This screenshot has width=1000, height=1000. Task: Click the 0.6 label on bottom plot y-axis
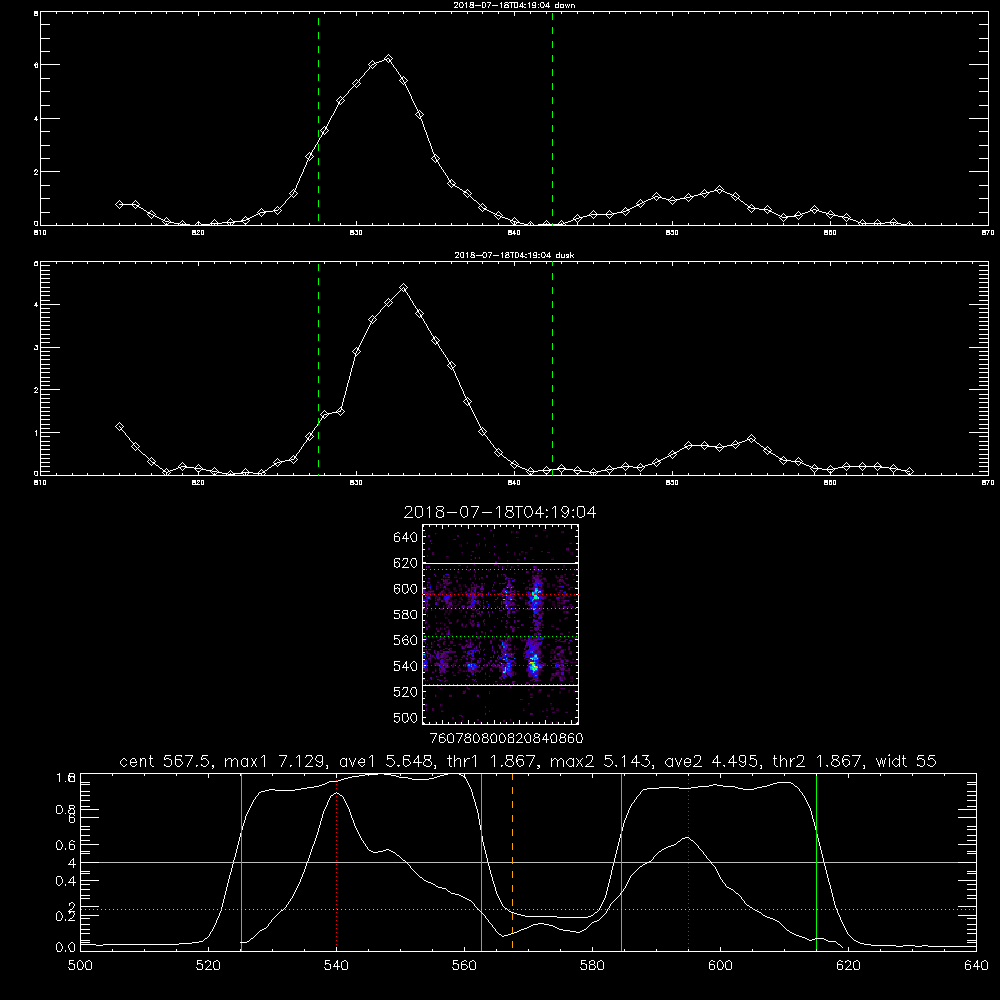coord(66,844)
